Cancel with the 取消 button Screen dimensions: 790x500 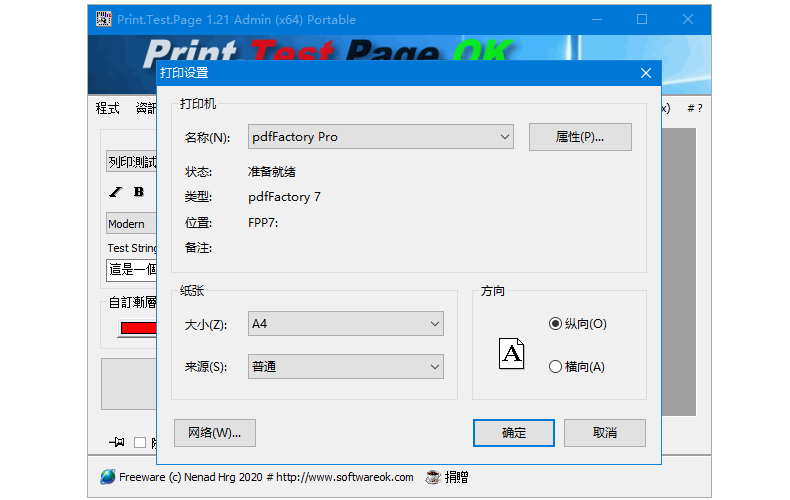pos(605,433)
